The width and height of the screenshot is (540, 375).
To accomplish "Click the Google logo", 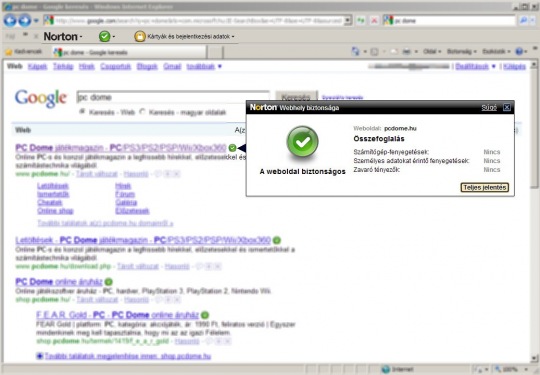I will [x=41, y=98].
